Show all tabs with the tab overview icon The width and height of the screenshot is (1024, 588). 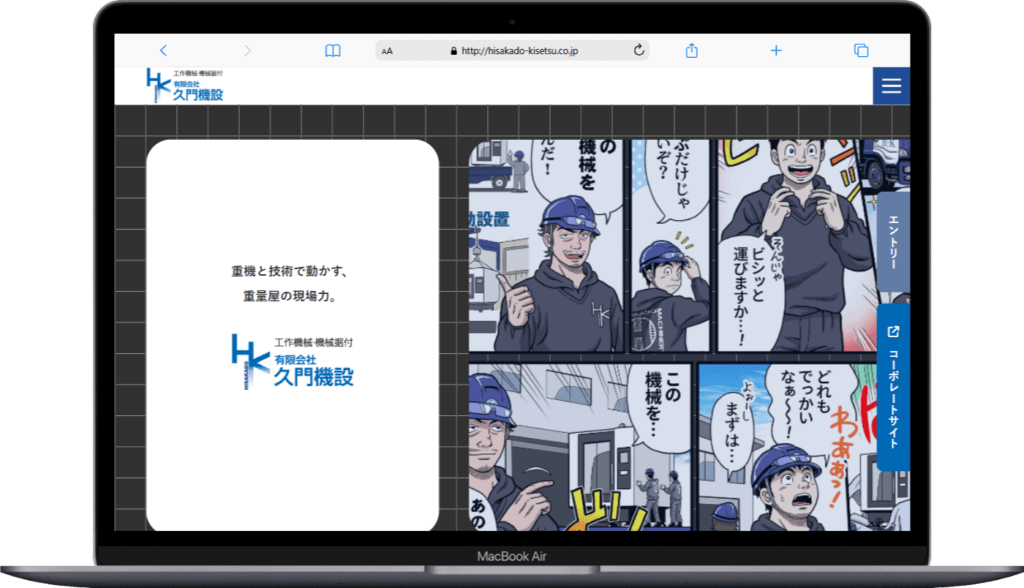pos(861,50)
